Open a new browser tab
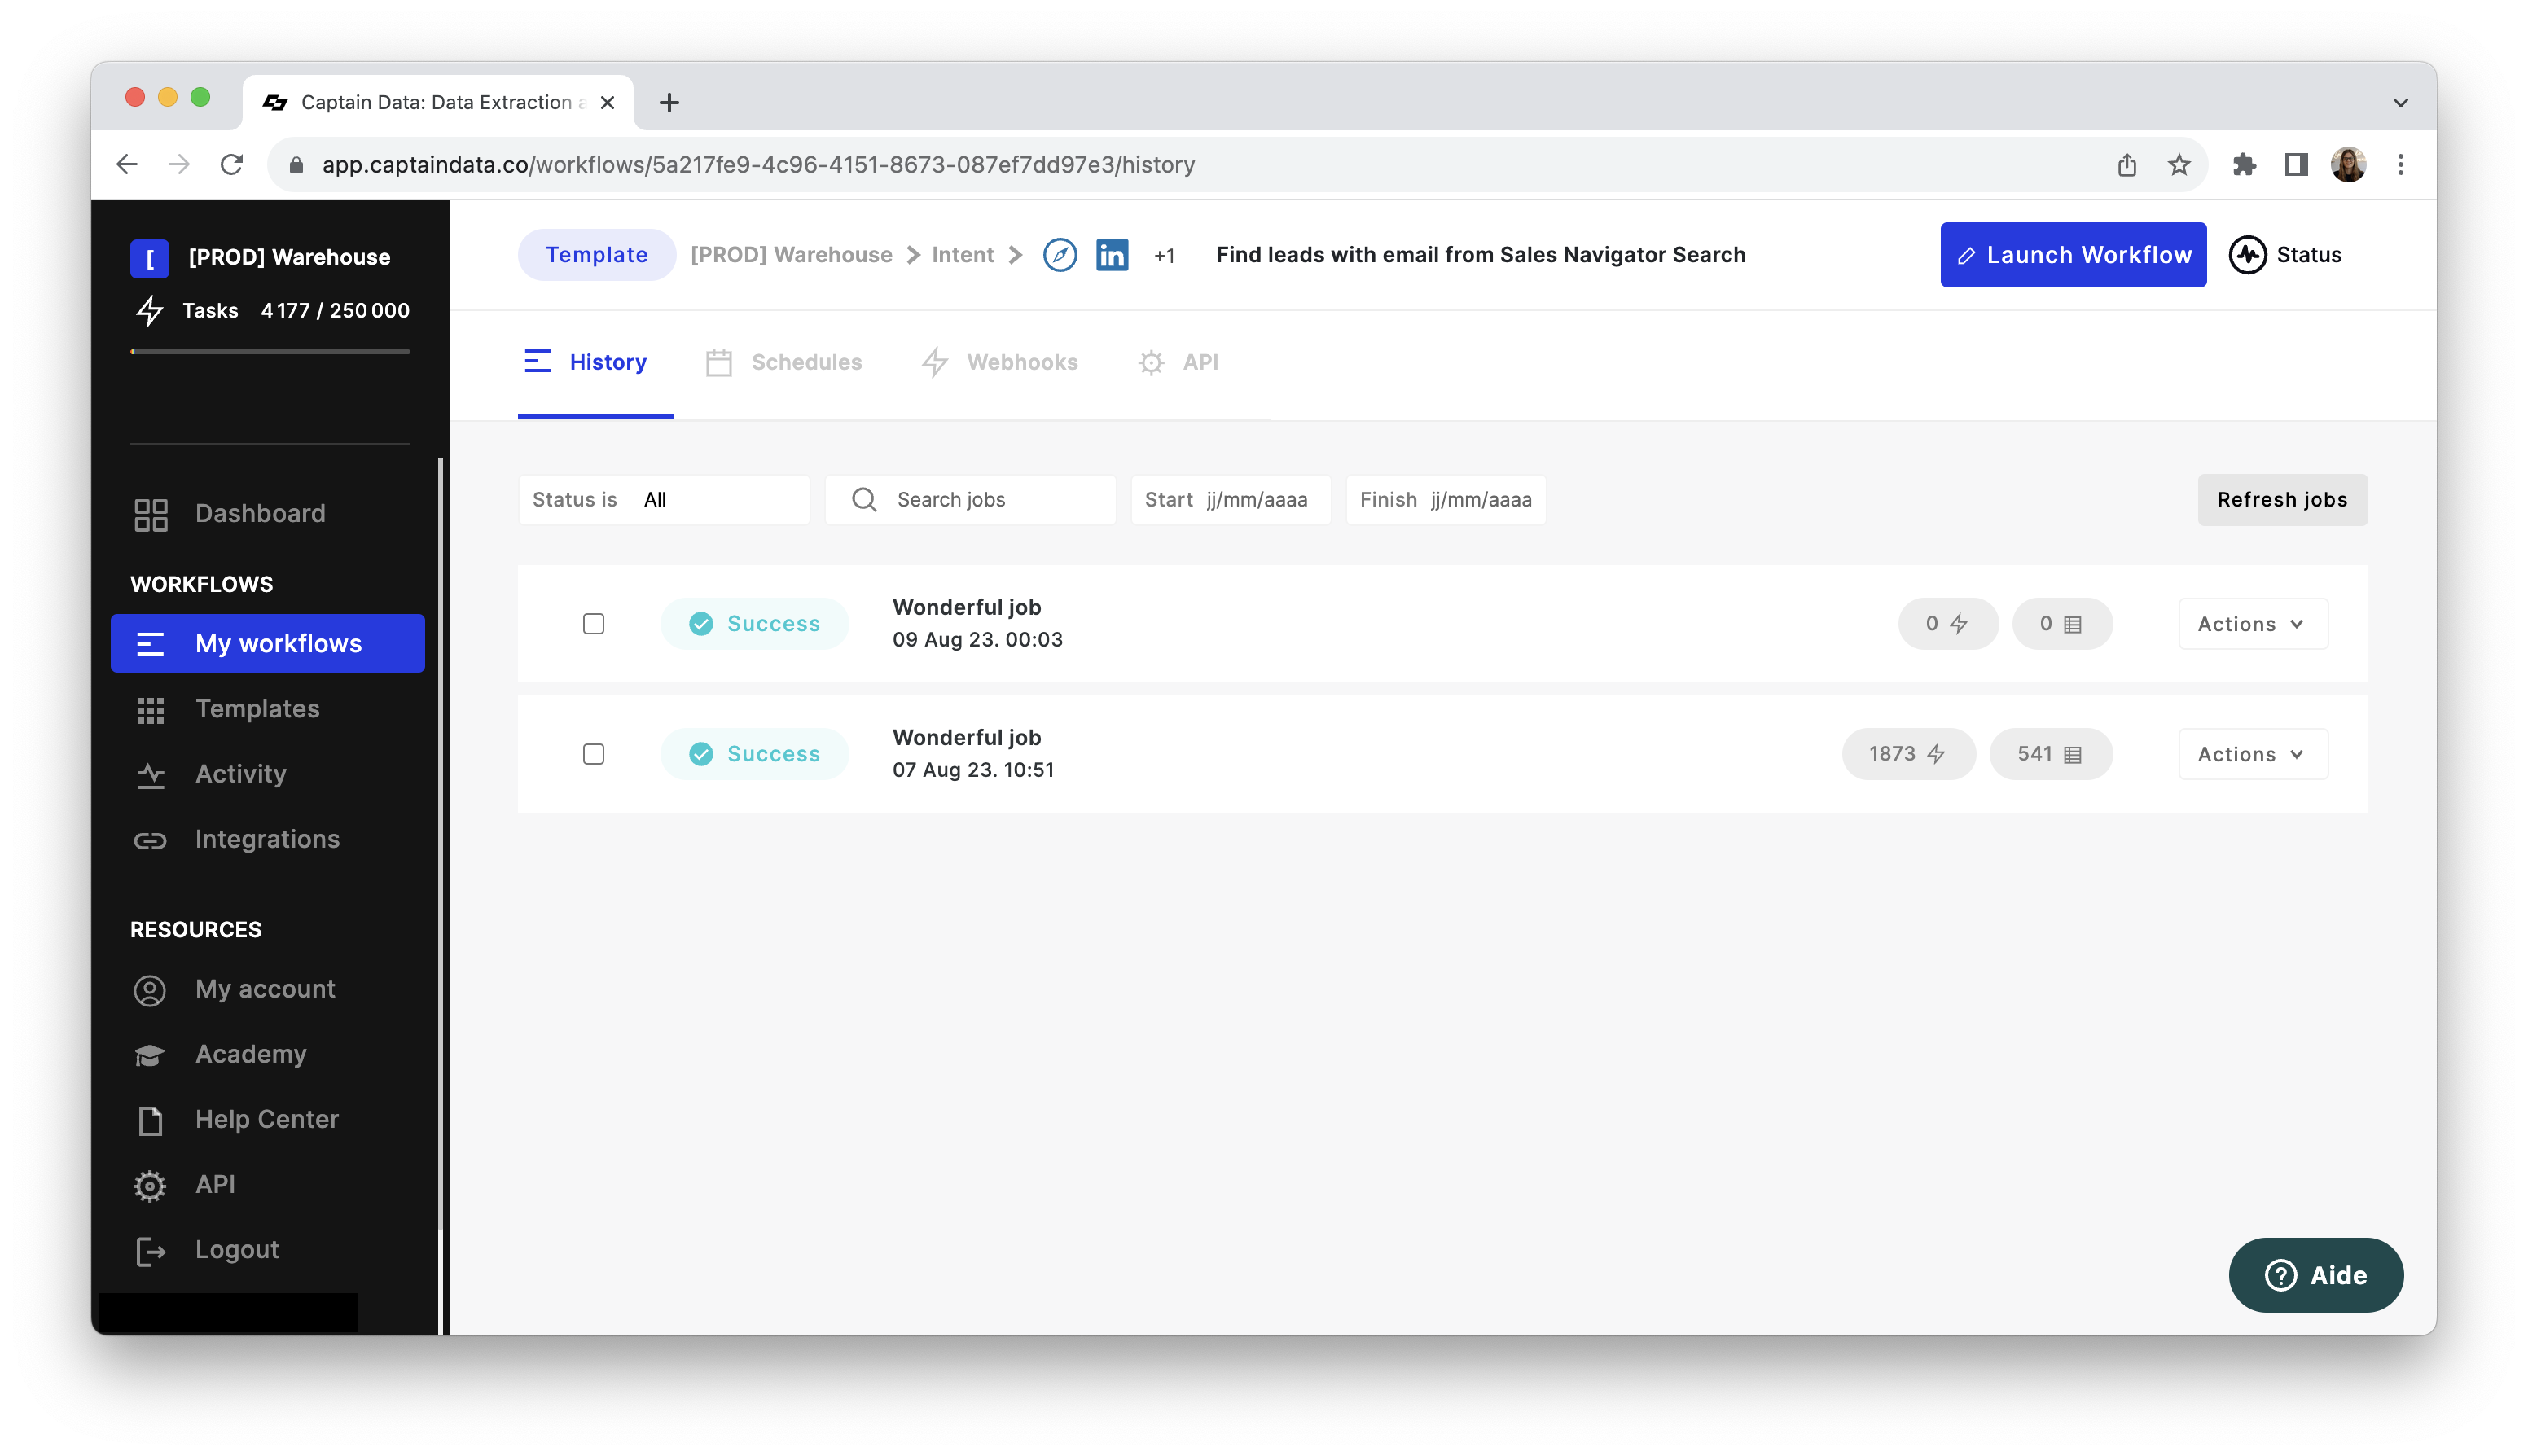Viewport: 2528px width, 1456px height. (x=669, y=103)
